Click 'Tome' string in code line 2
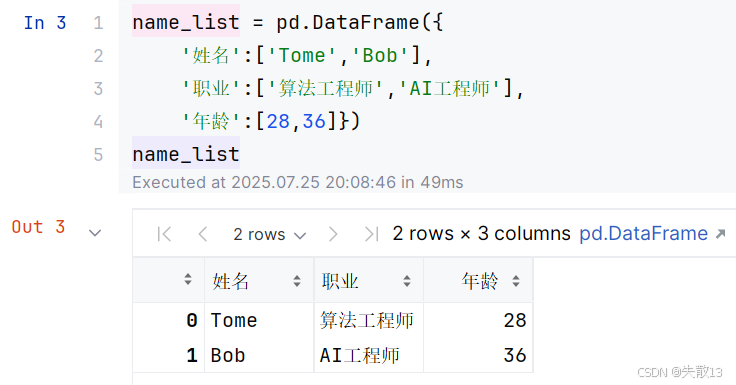This screenshot has width=736, height=385. click(302, 55)
